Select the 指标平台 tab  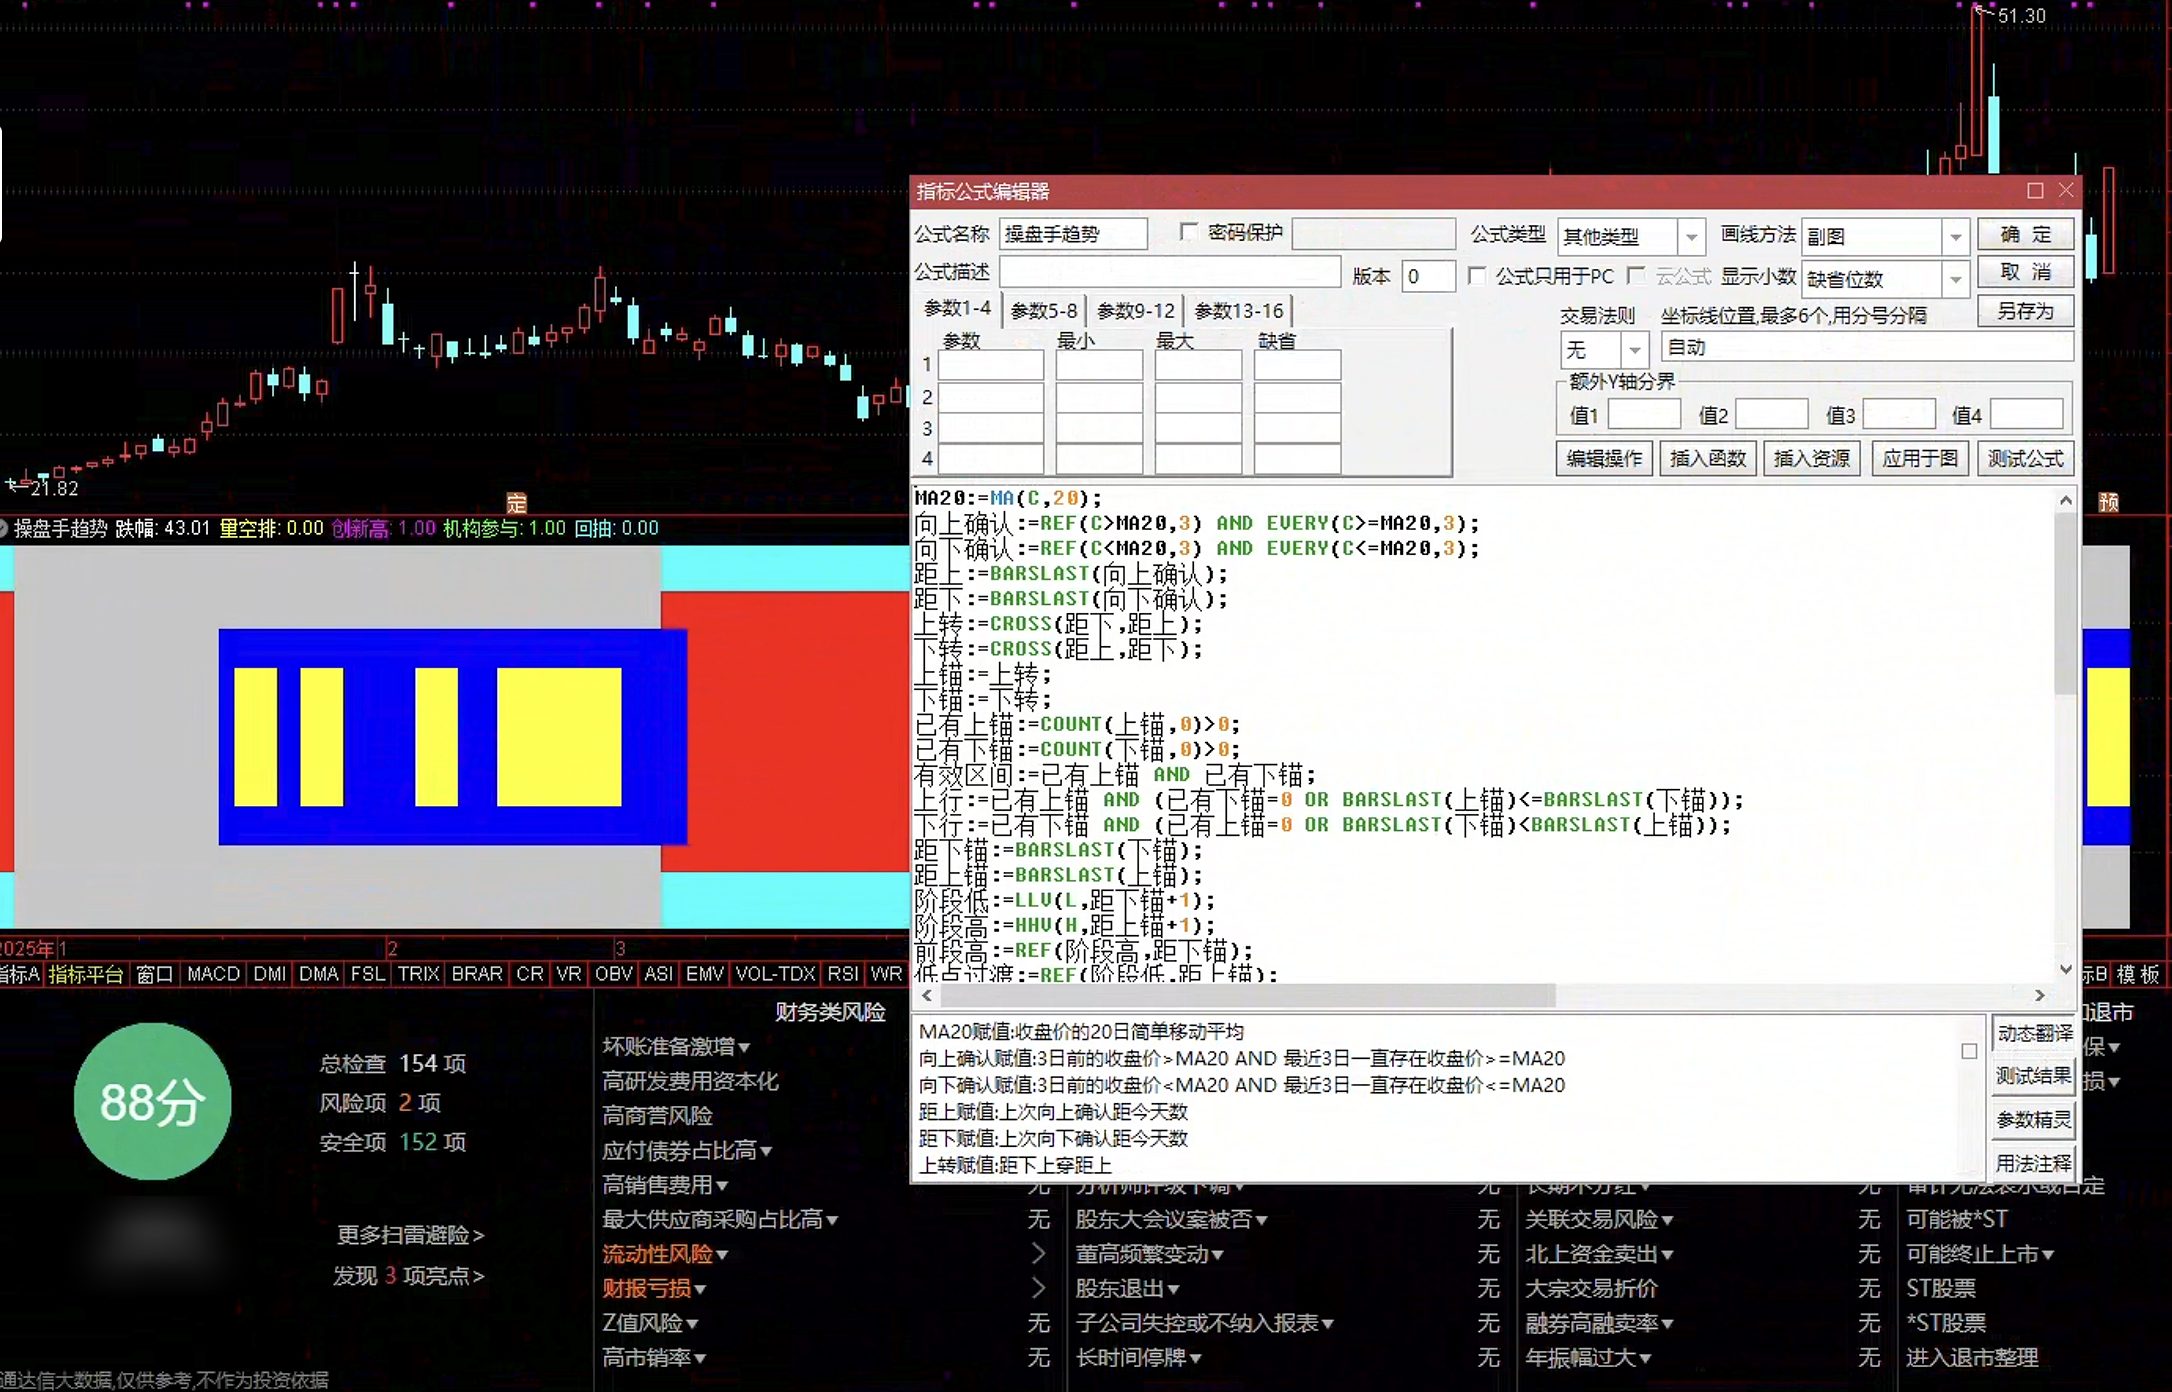click(86, 974)
